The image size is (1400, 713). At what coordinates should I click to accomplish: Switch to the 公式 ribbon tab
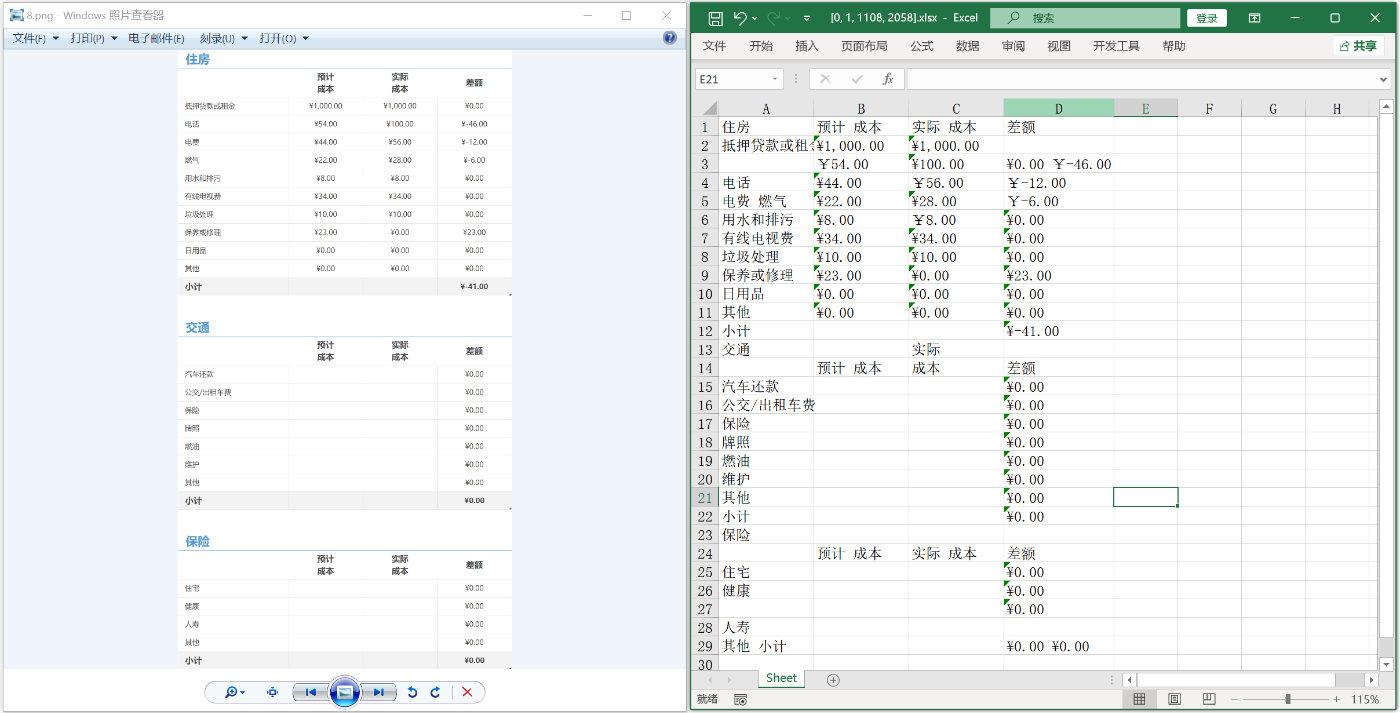click(921, 46)
